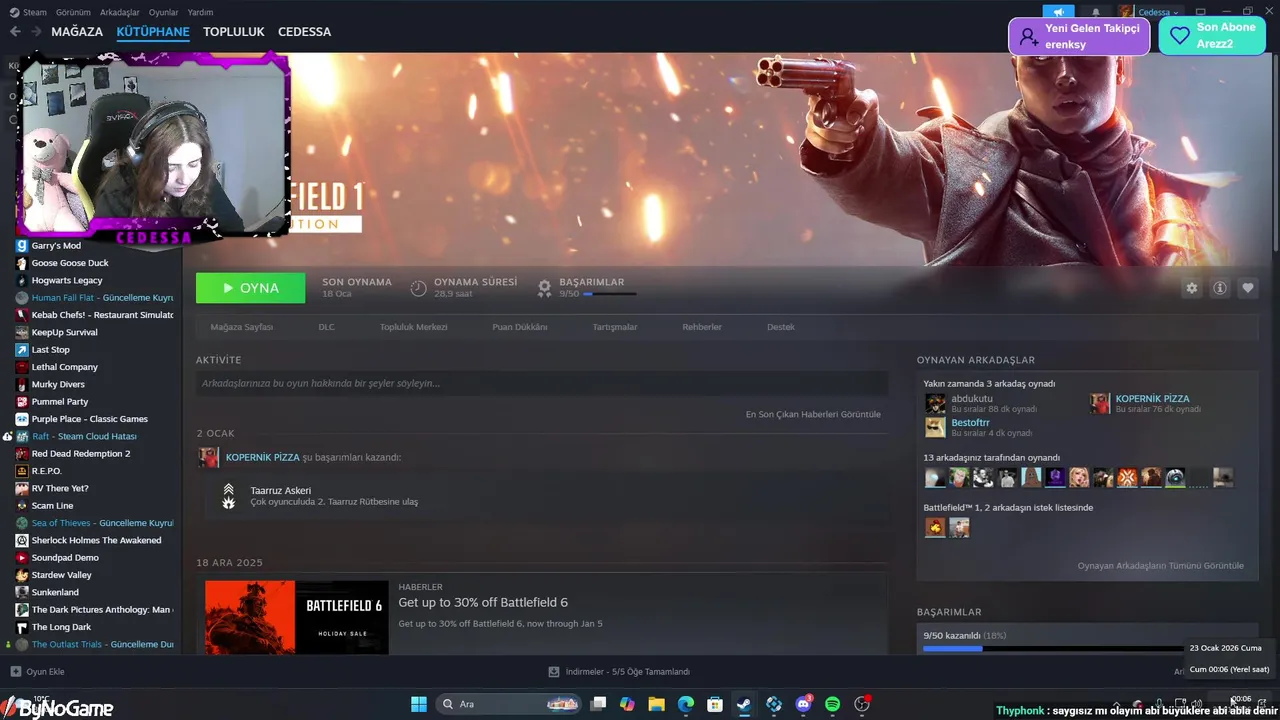Click Oyun Ekle add game button

37,672
